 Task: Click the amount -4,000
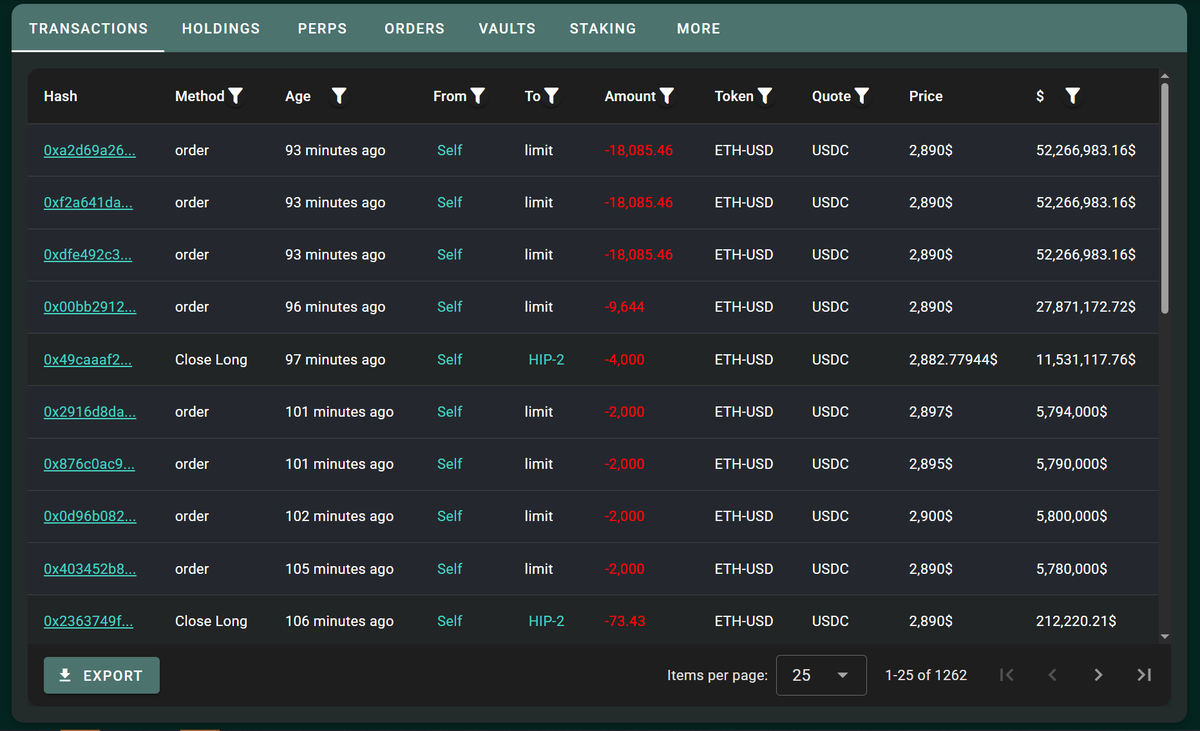point(625,360)
